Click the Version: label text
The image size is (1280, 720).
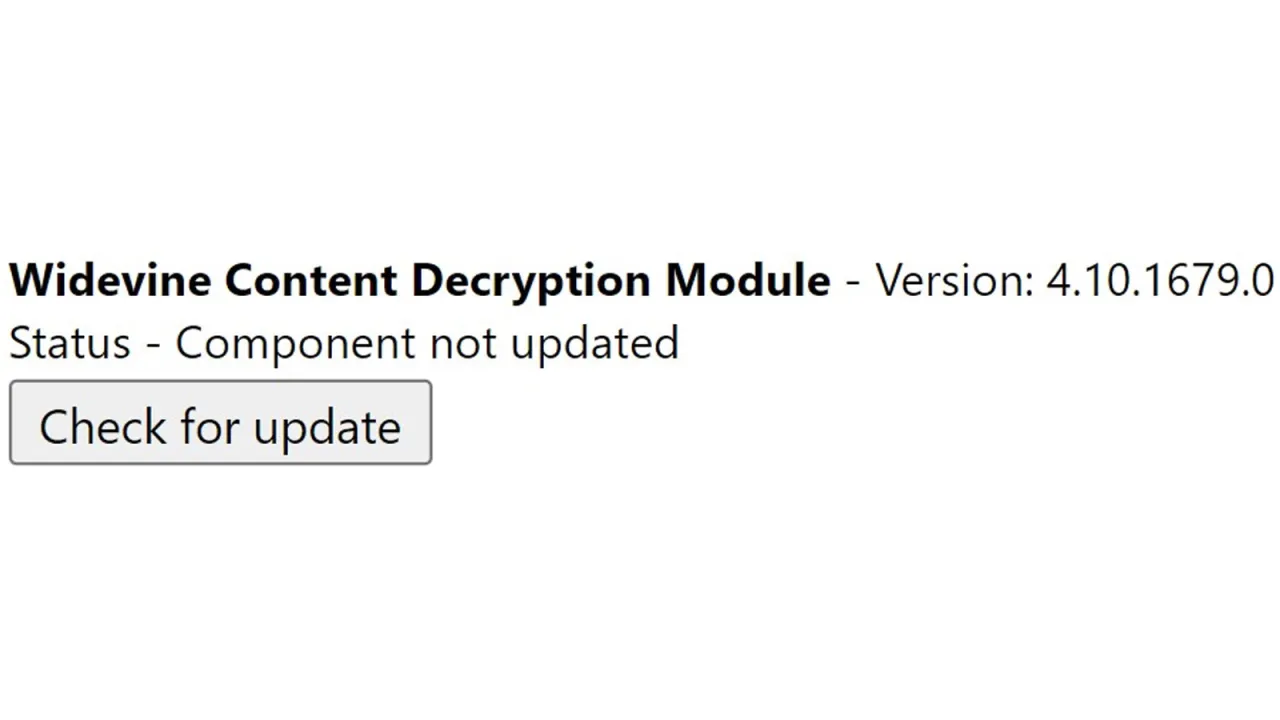click(955, 281)
